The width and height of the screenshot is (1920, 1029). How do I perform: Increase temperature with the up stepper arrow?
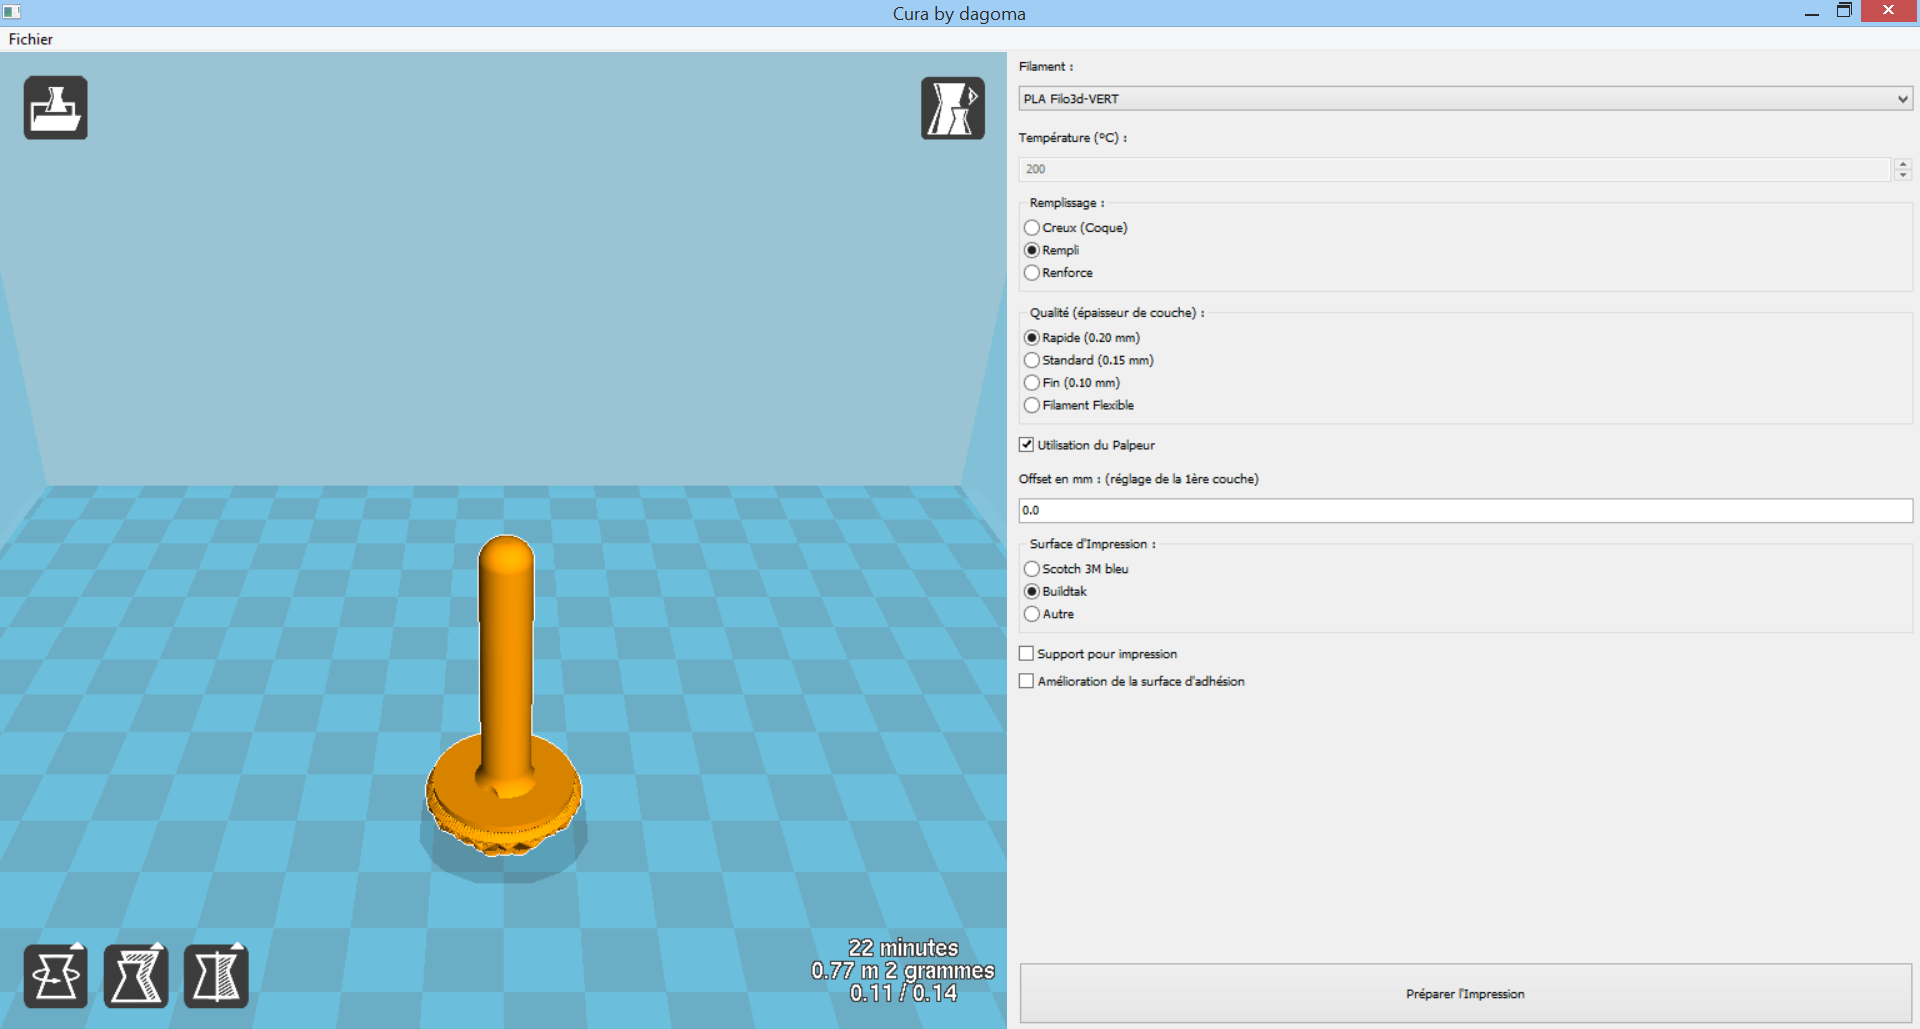[x=1903, y=164]
